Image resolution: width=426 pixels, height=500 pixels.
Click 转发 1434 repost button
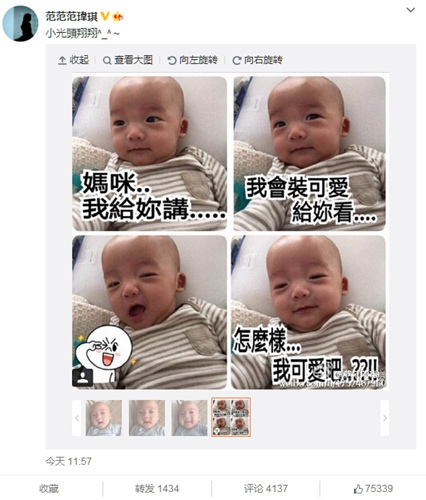pos(157,489)
